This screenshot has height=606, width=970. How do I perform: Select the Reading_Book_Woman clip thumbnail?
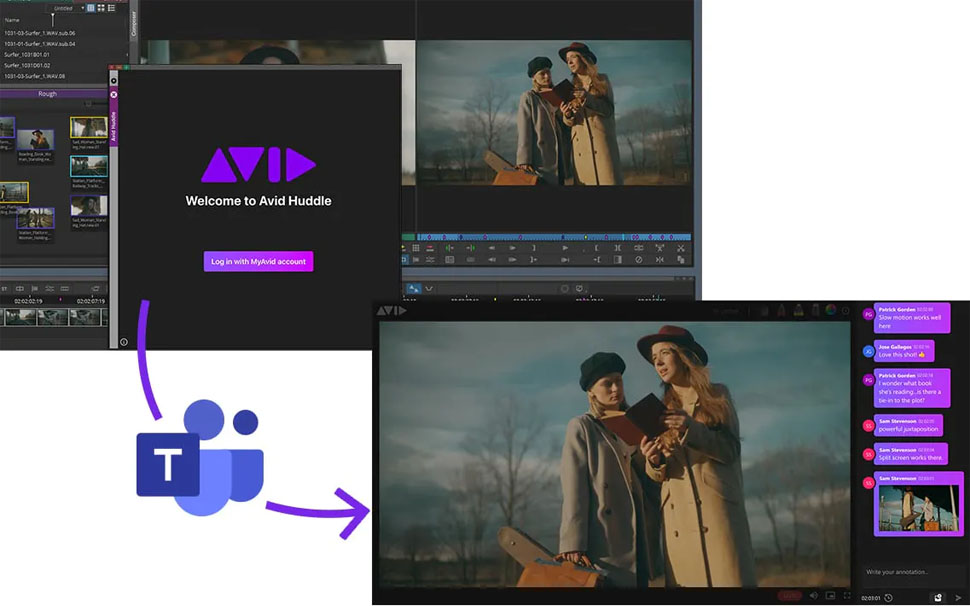tap(35, 140)
